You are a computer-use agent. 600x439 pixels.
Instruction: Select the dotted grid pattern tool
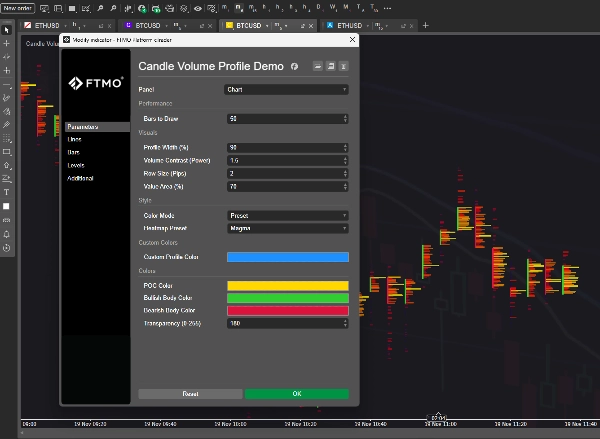pyautogui.click(x=7, y=138)
